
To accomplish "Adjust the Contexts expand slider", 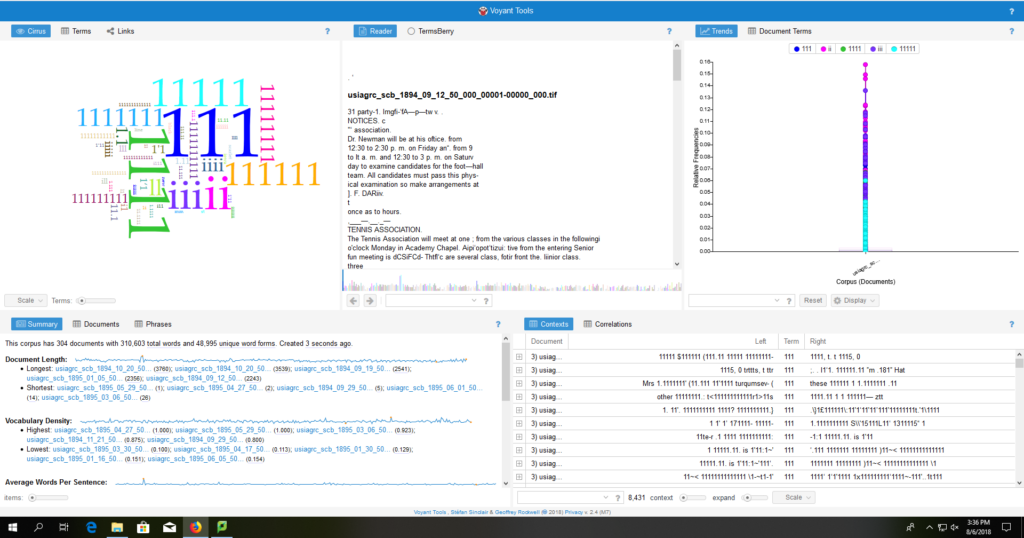I will click(756, 498).
